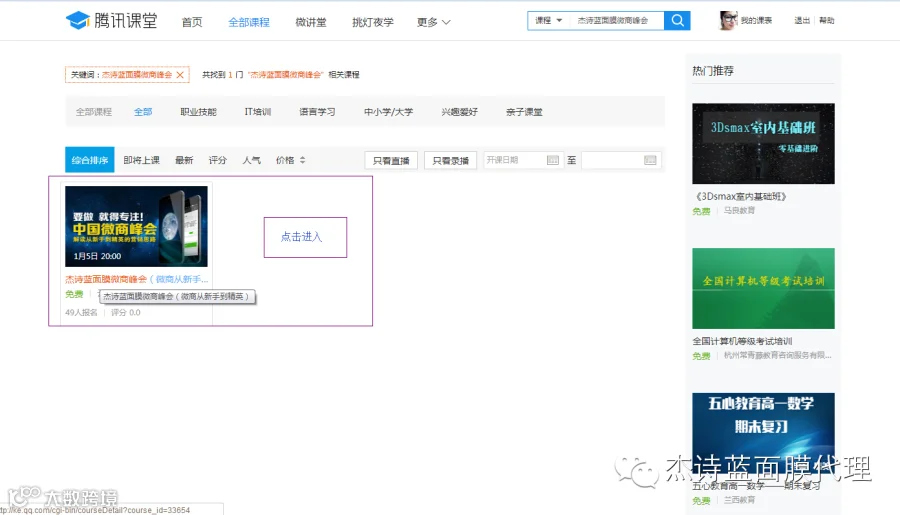Click 全国计算机等级考试培训 title link
Image resolution: width=900 pixels, height=515 pixels.
[742, 341]
